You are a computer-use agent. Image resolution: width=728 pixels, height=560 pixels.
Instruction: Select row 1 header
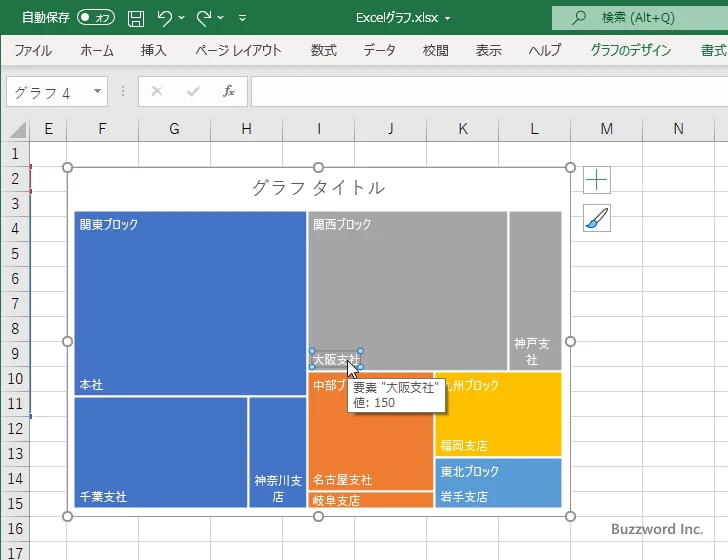15,154
